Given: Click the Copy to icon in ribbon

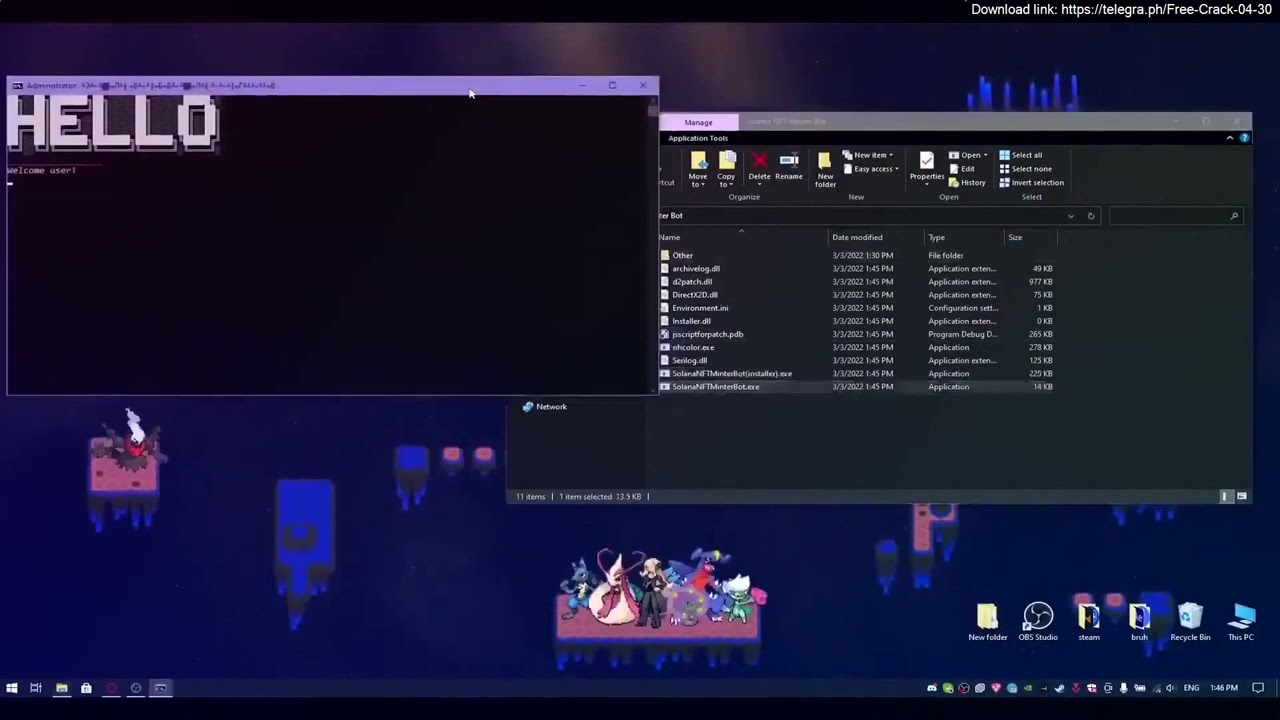Looking at the screenshot, I should tap(727, 161).
